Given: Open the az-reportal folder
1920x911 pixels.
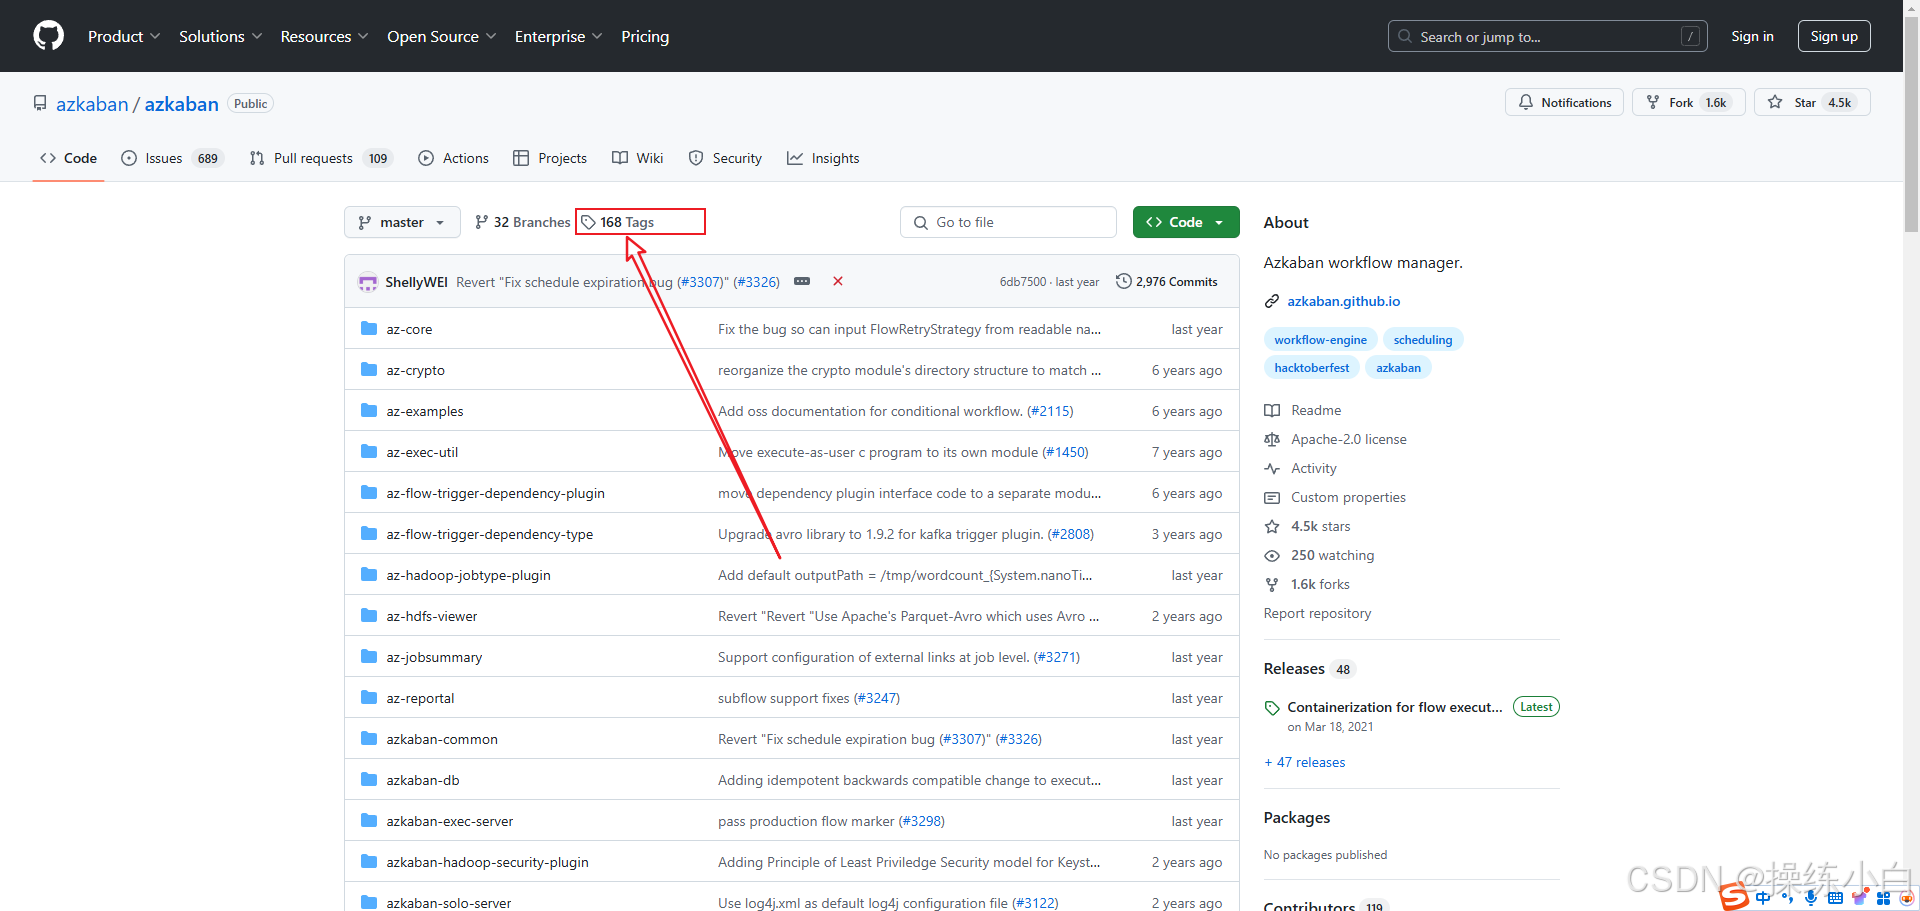Looking at the screenshot, I should click(420, 698).
